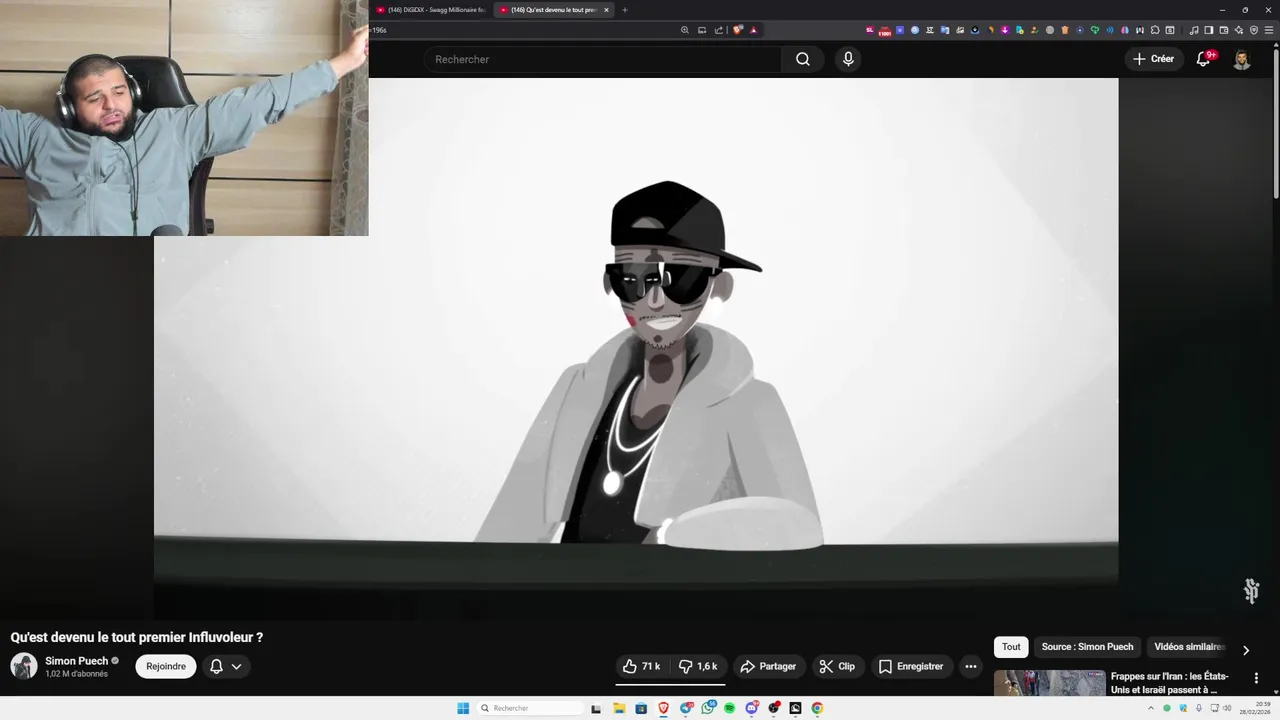Open a new browser tab
This screenshot has width=1280, height=720.
coord(625,10)
